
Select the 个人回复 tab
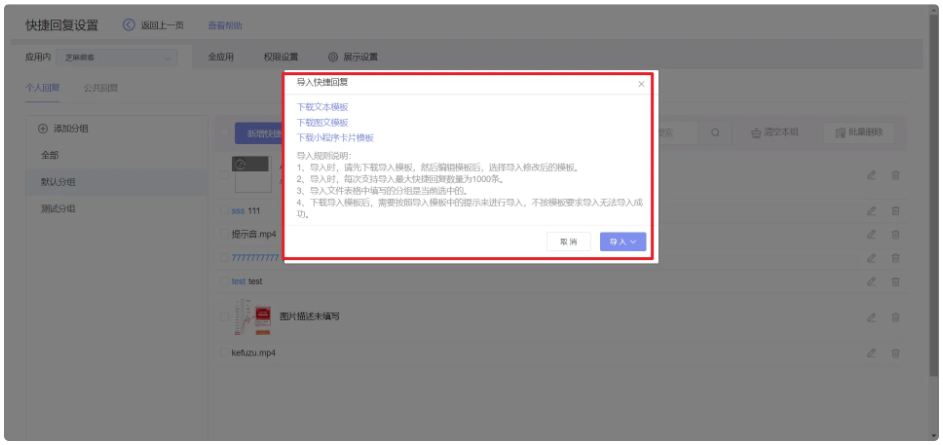point(42,88)
